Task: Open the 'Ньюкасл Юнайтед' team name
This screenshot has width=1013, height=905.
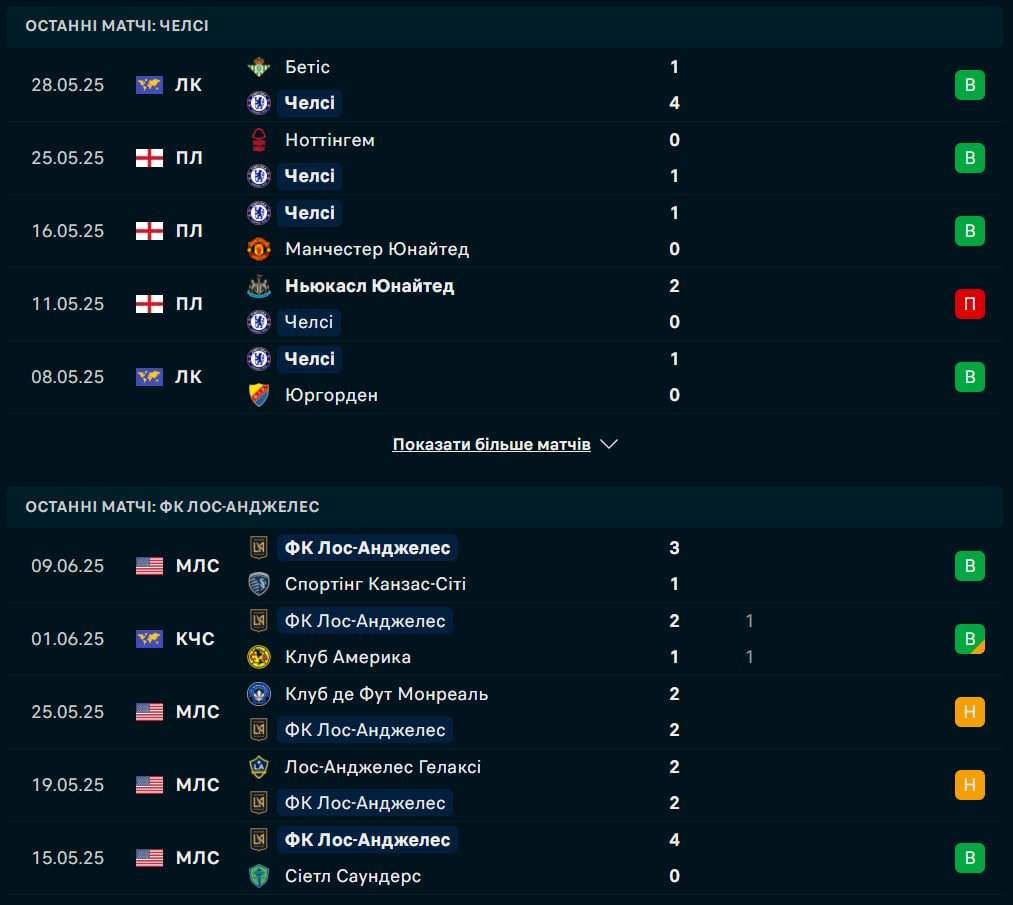Action: coord(370,286)
